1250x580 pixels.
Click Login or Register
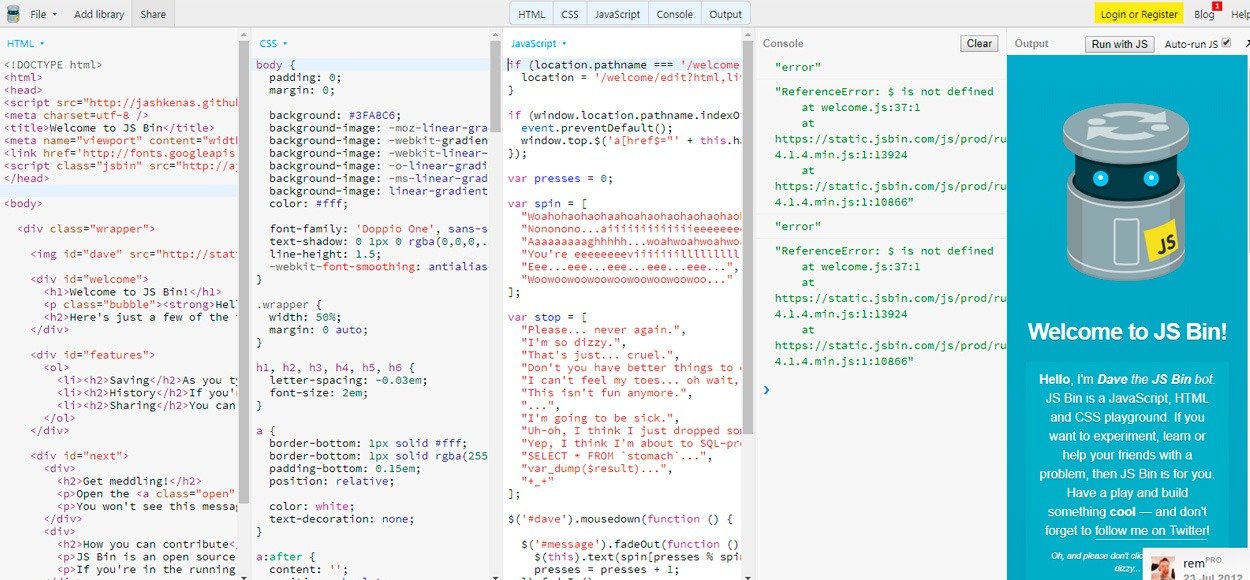tap(1139, 14)
